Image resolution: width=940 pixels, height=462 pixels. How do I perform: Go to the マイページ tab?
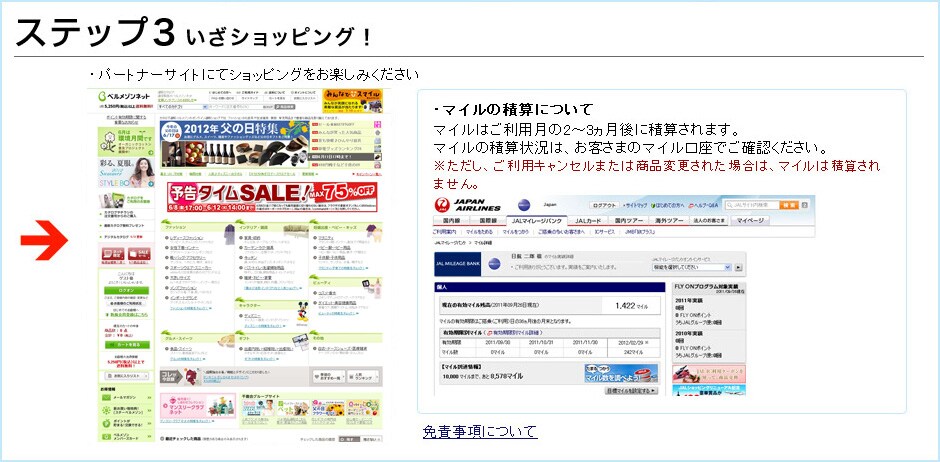(x=751, y=220)
